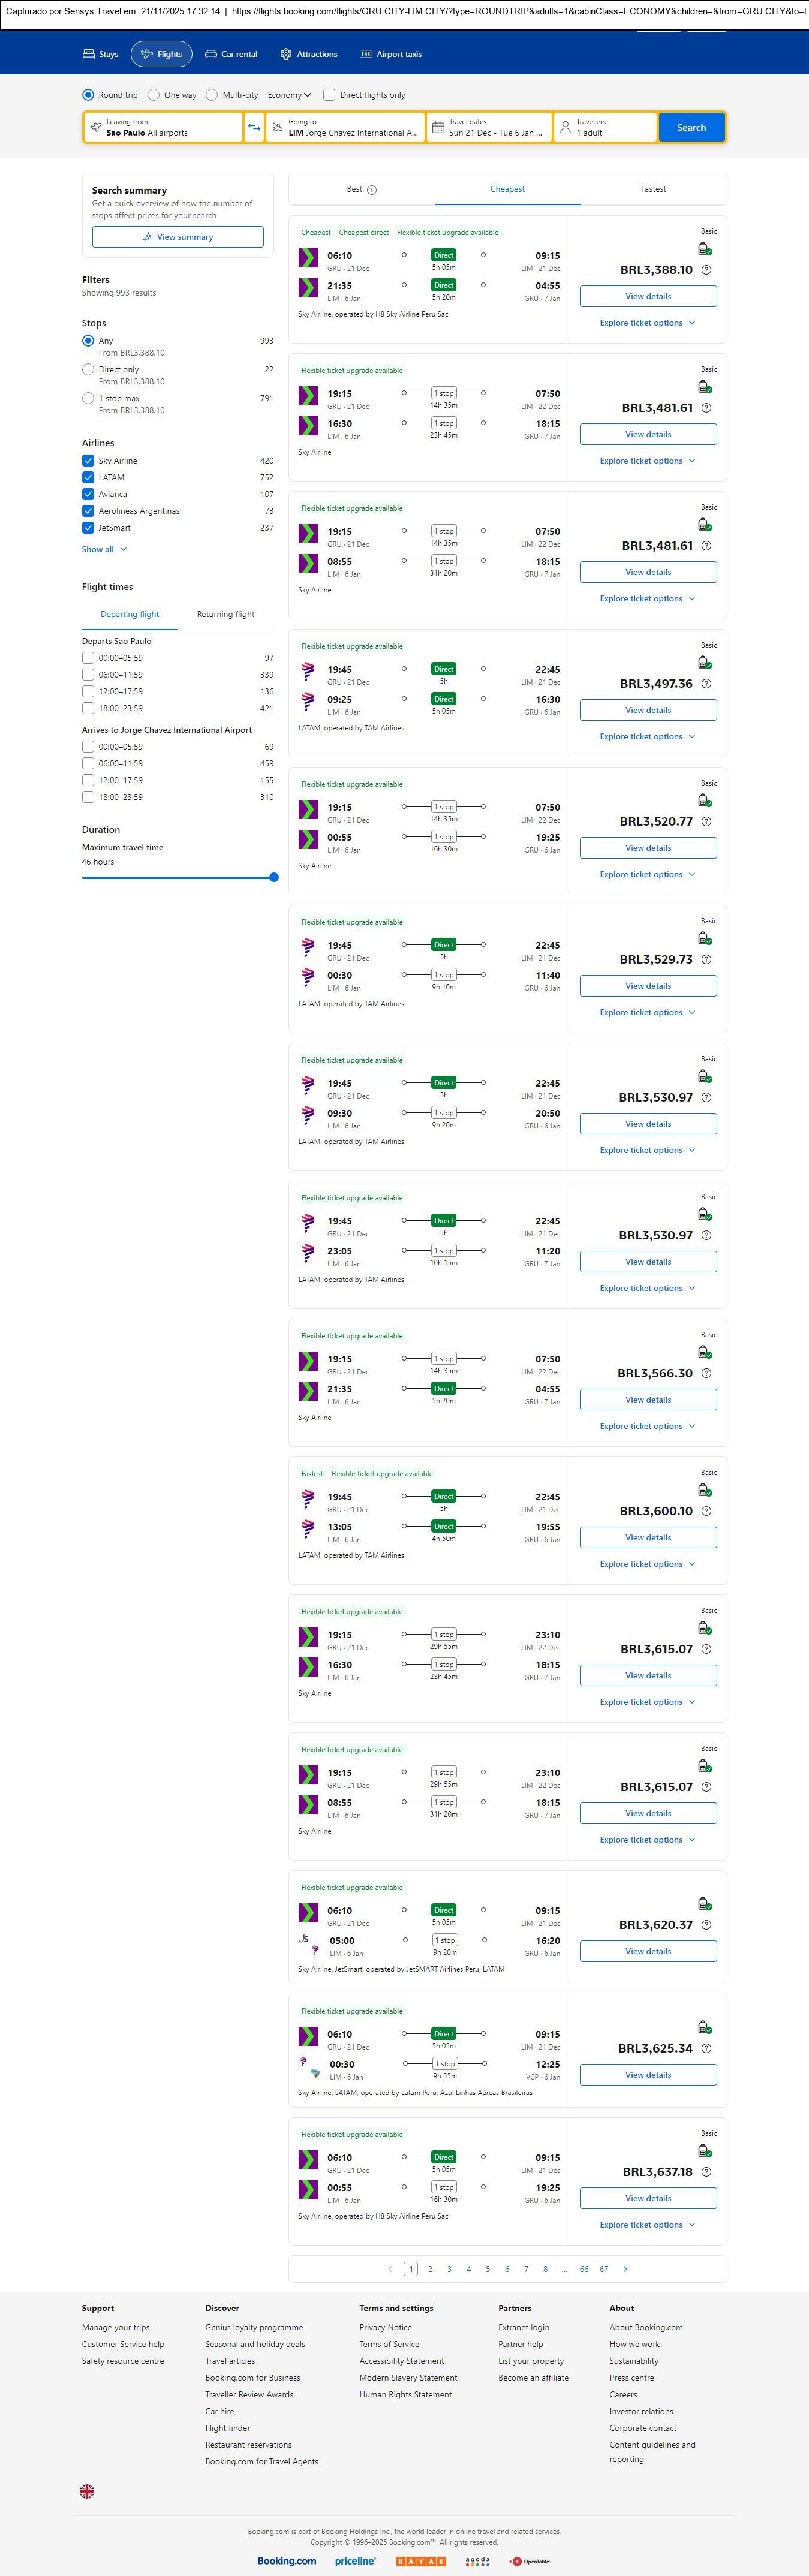
Task: Click View details for the BRL3,529.73 flight
Action: pyautogui.click(x=648, y=986)
